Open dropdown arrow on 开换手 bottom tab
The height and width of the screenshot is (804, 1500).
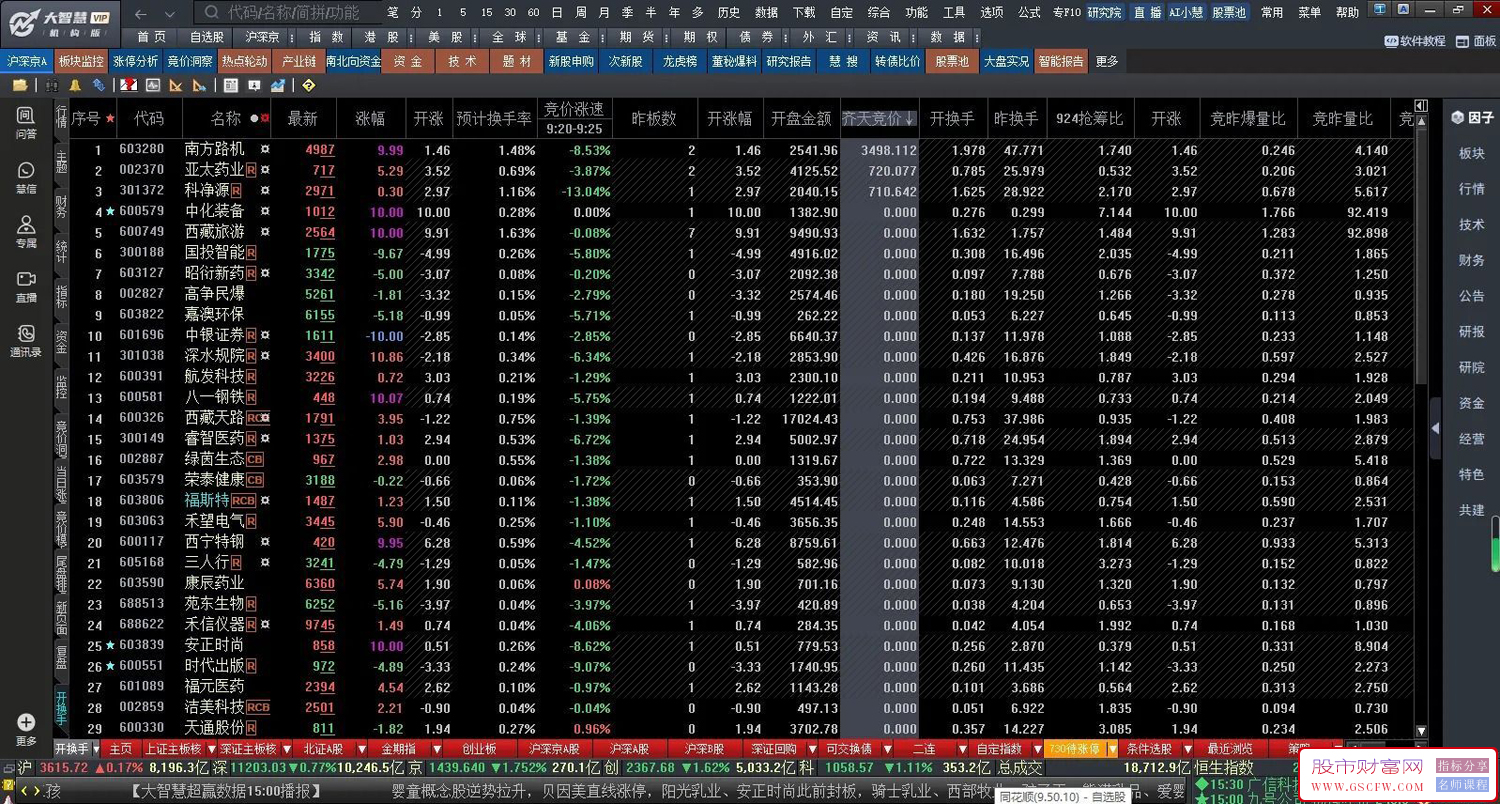(96, 749)
